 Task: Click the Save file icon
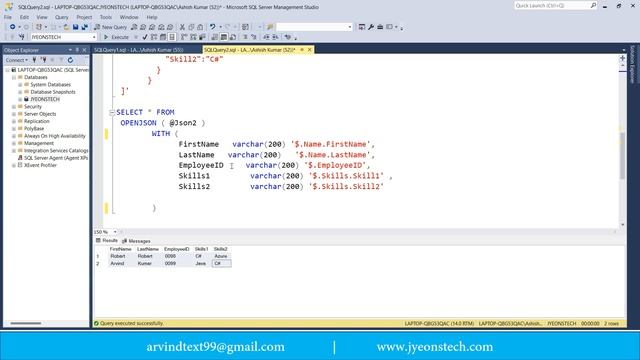[x=76, y=27]
